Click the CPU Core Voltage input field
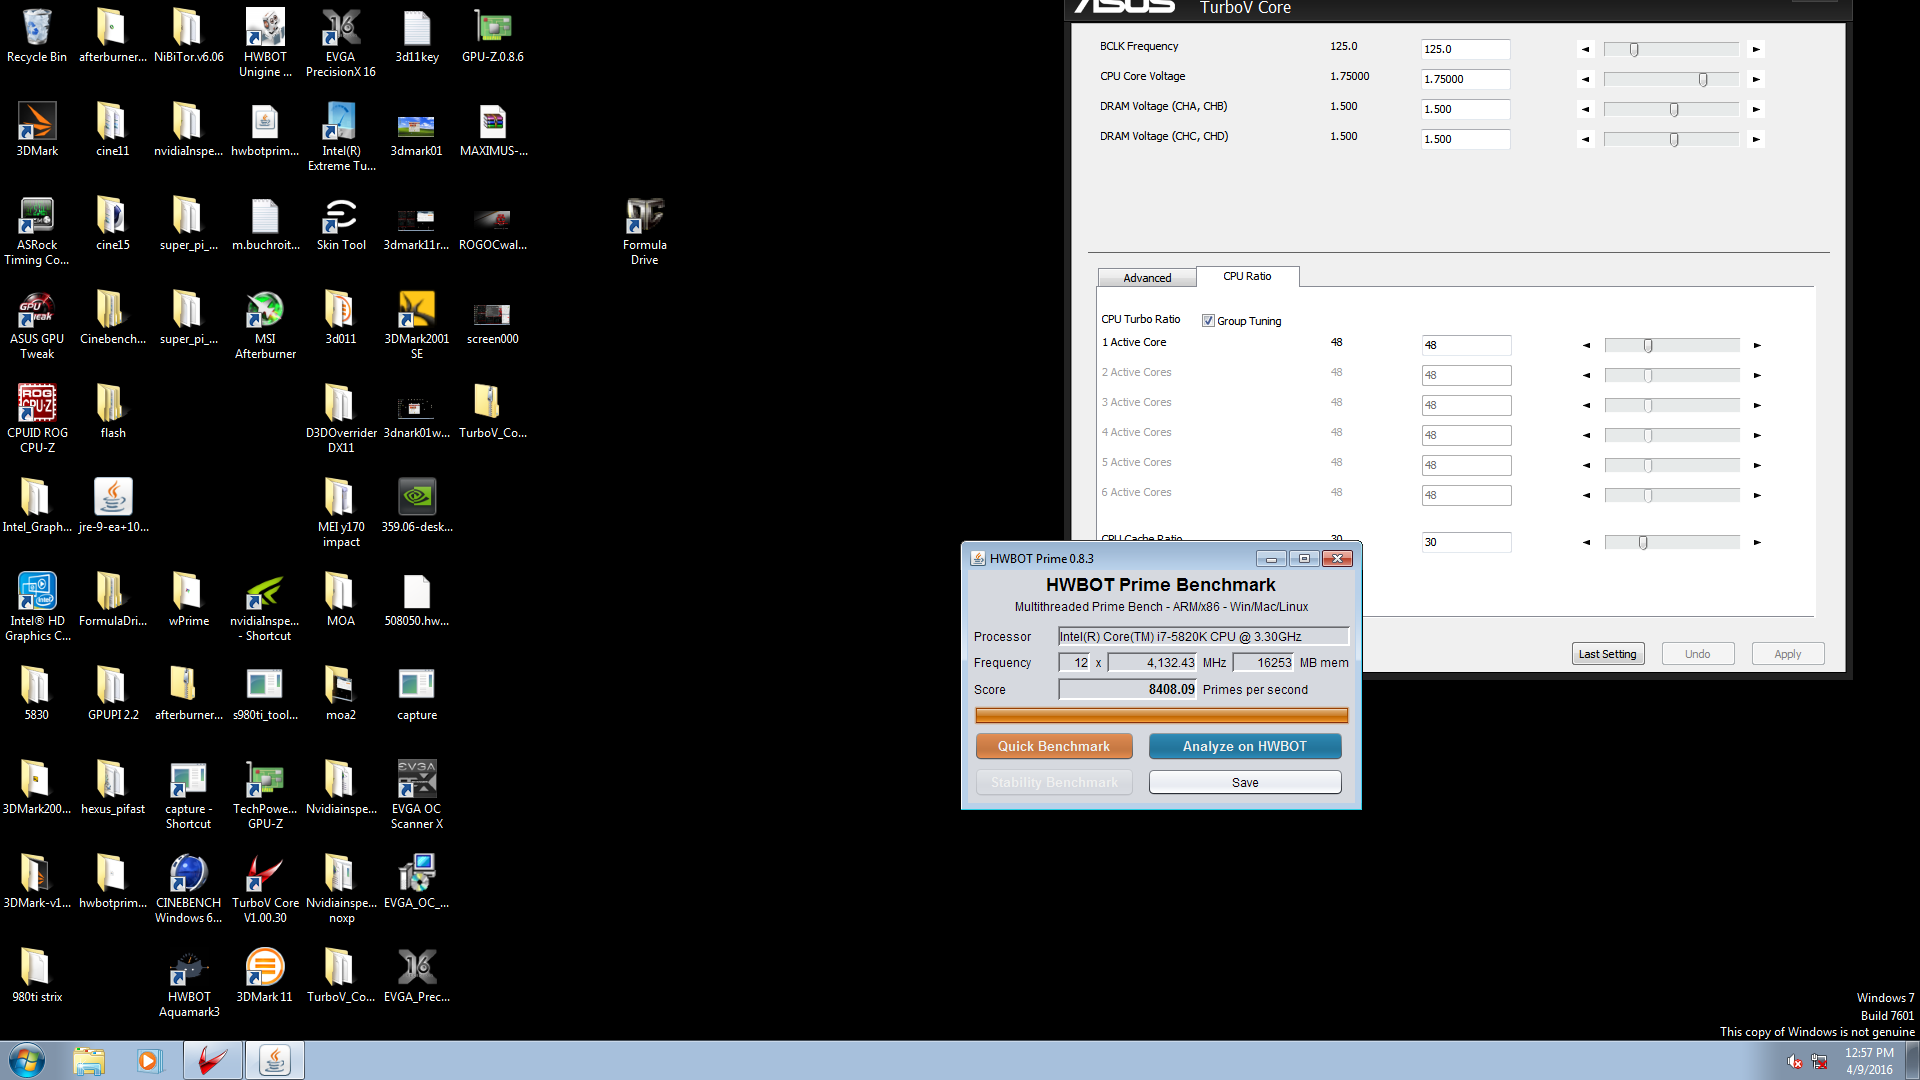1920x1080 pixels. coord(1465,79)
